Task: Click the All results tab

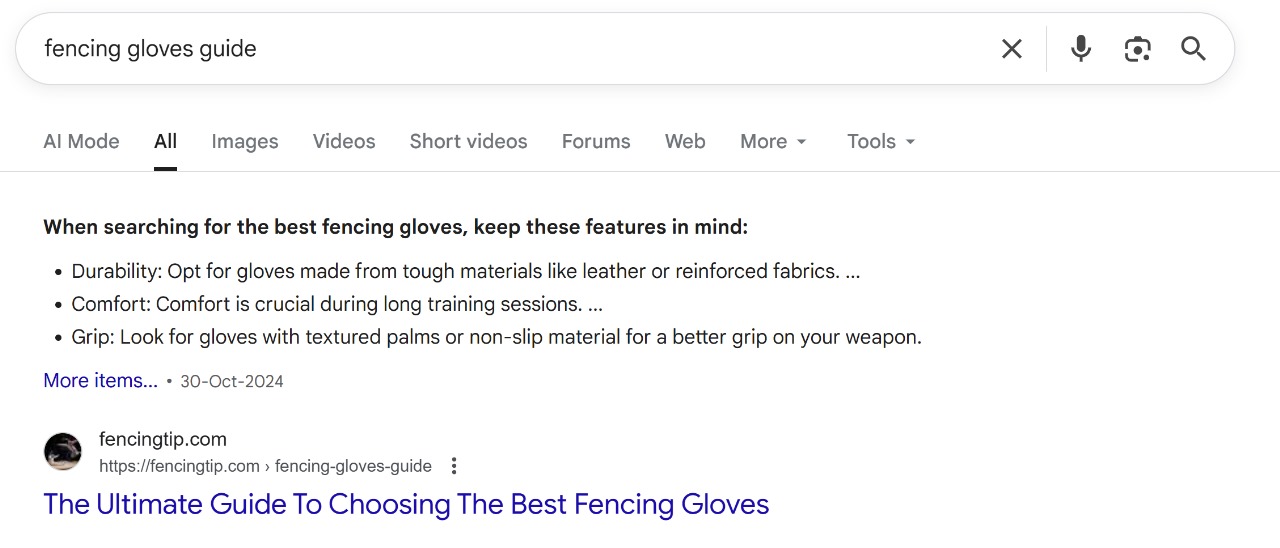Action: point(165,142)
